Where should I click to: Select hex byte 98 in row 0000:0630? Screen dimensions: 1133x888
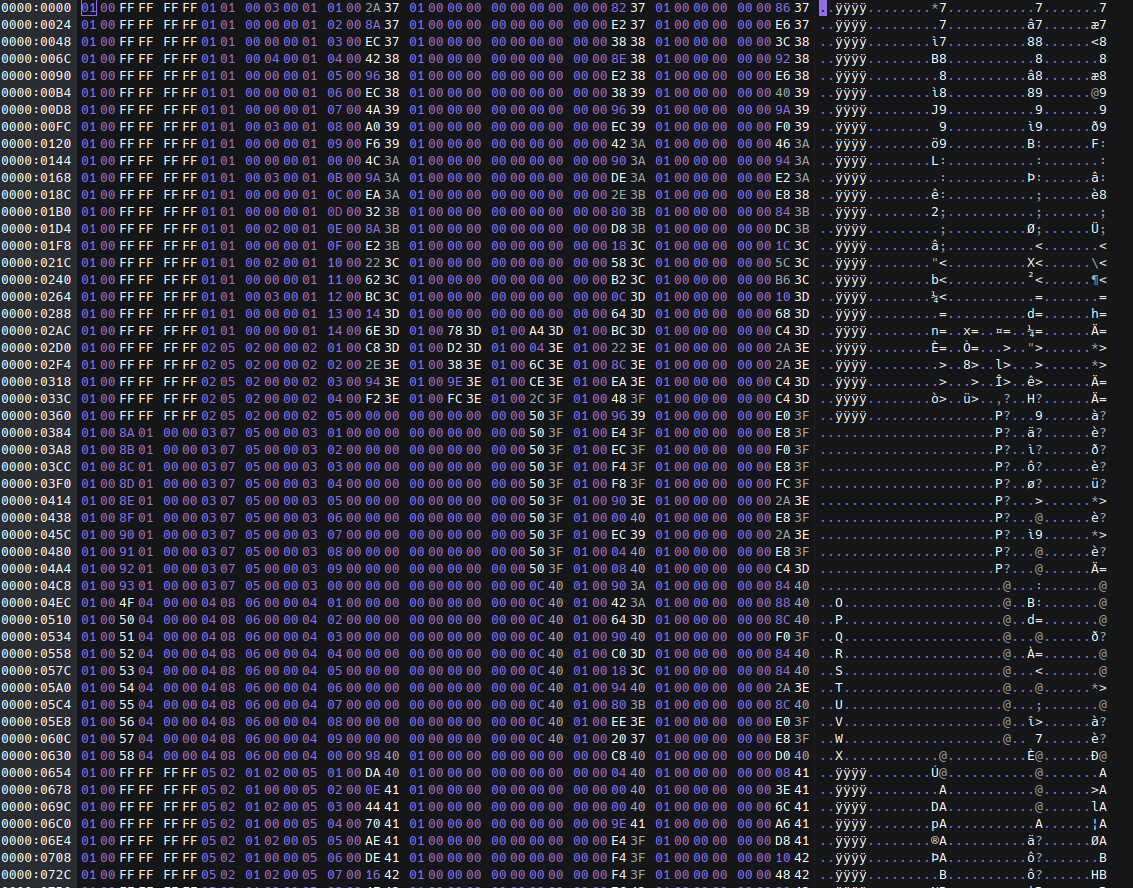point(373,756)
